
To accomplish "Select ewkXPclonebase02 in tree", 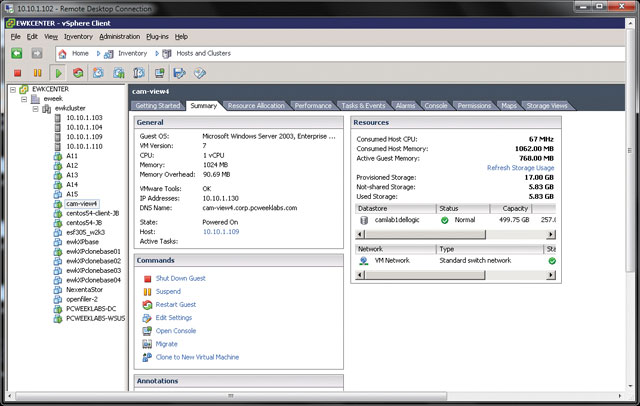I will pyautogui.click(x=93, y=261).
